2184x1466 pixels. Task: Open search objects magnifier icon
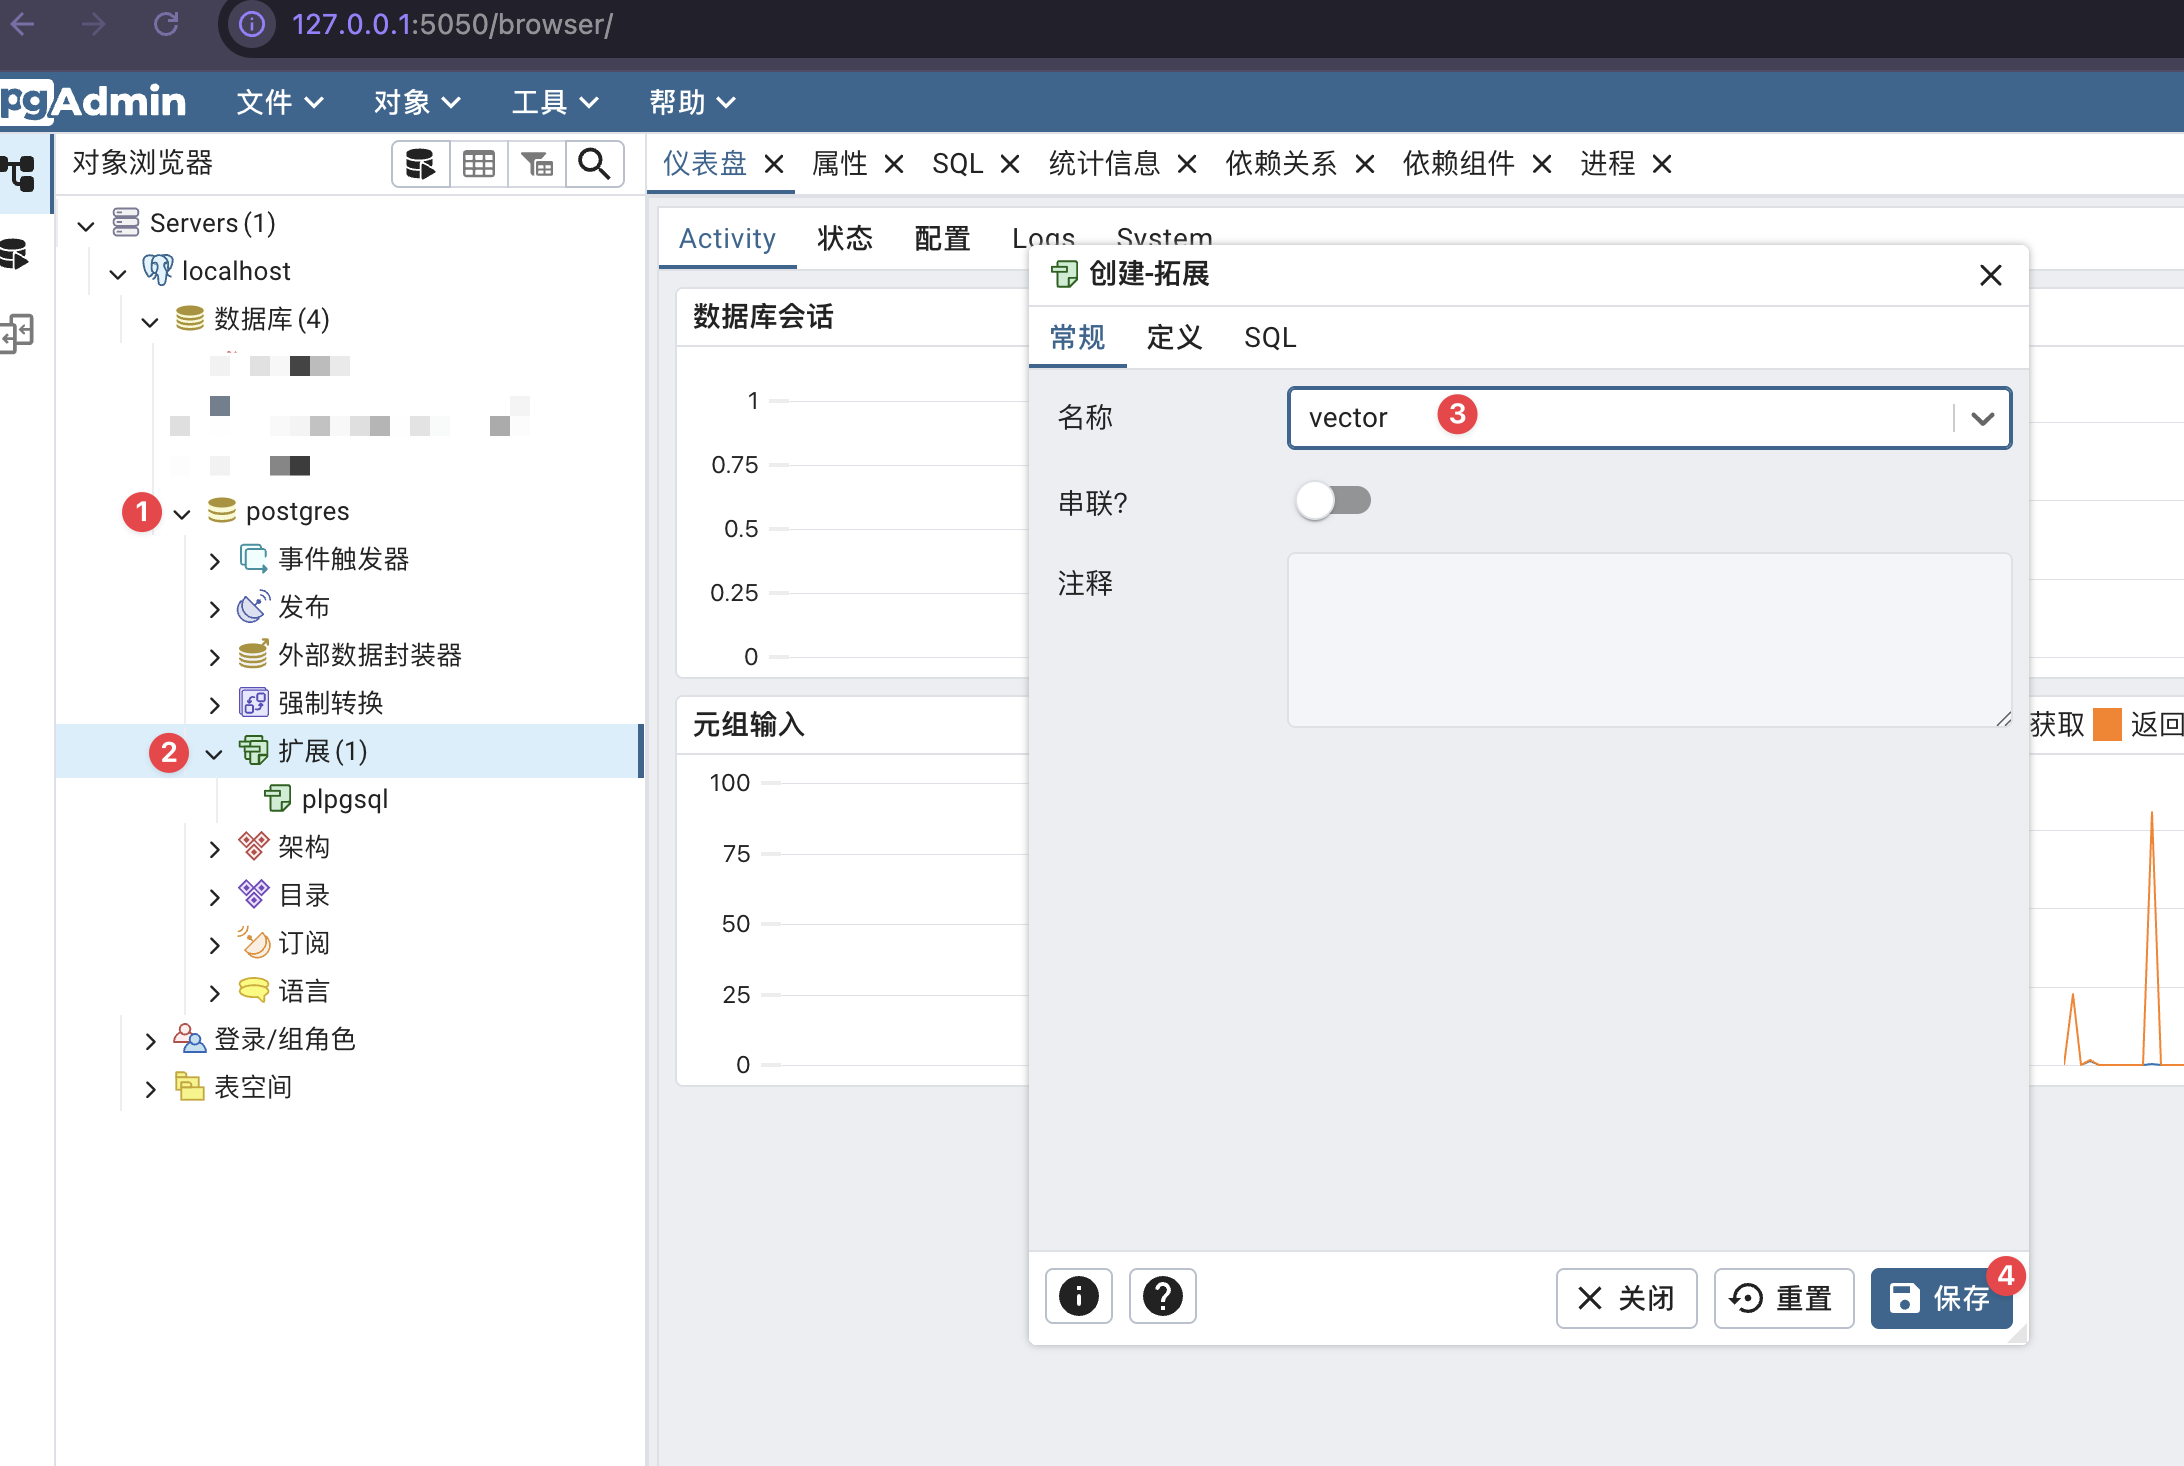click(x=595, y=164)
